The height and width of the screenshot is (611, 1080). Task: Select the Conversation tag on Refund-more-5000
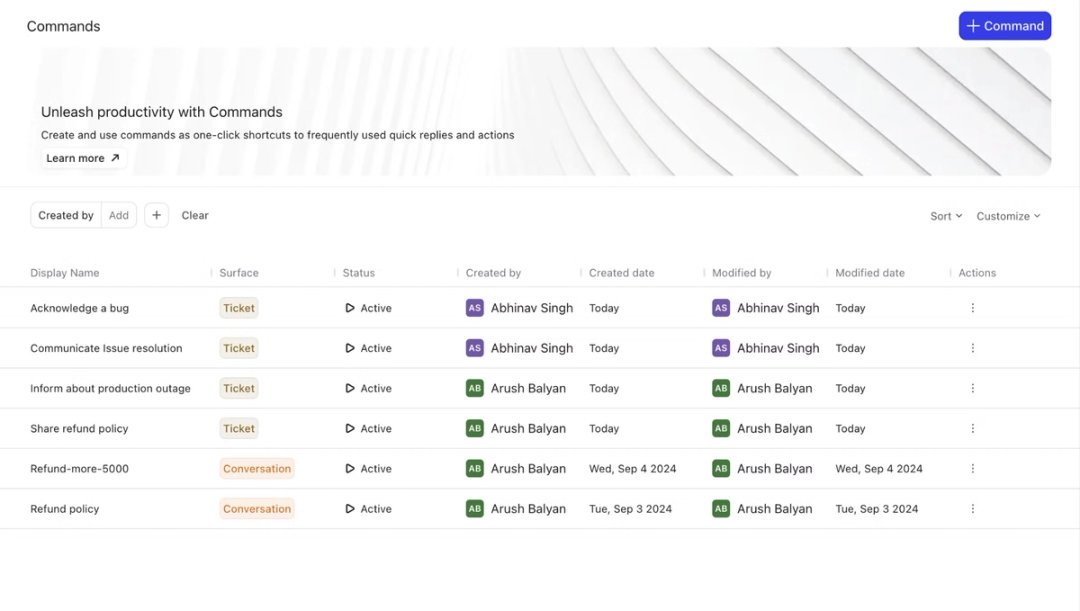click(257, 468)
